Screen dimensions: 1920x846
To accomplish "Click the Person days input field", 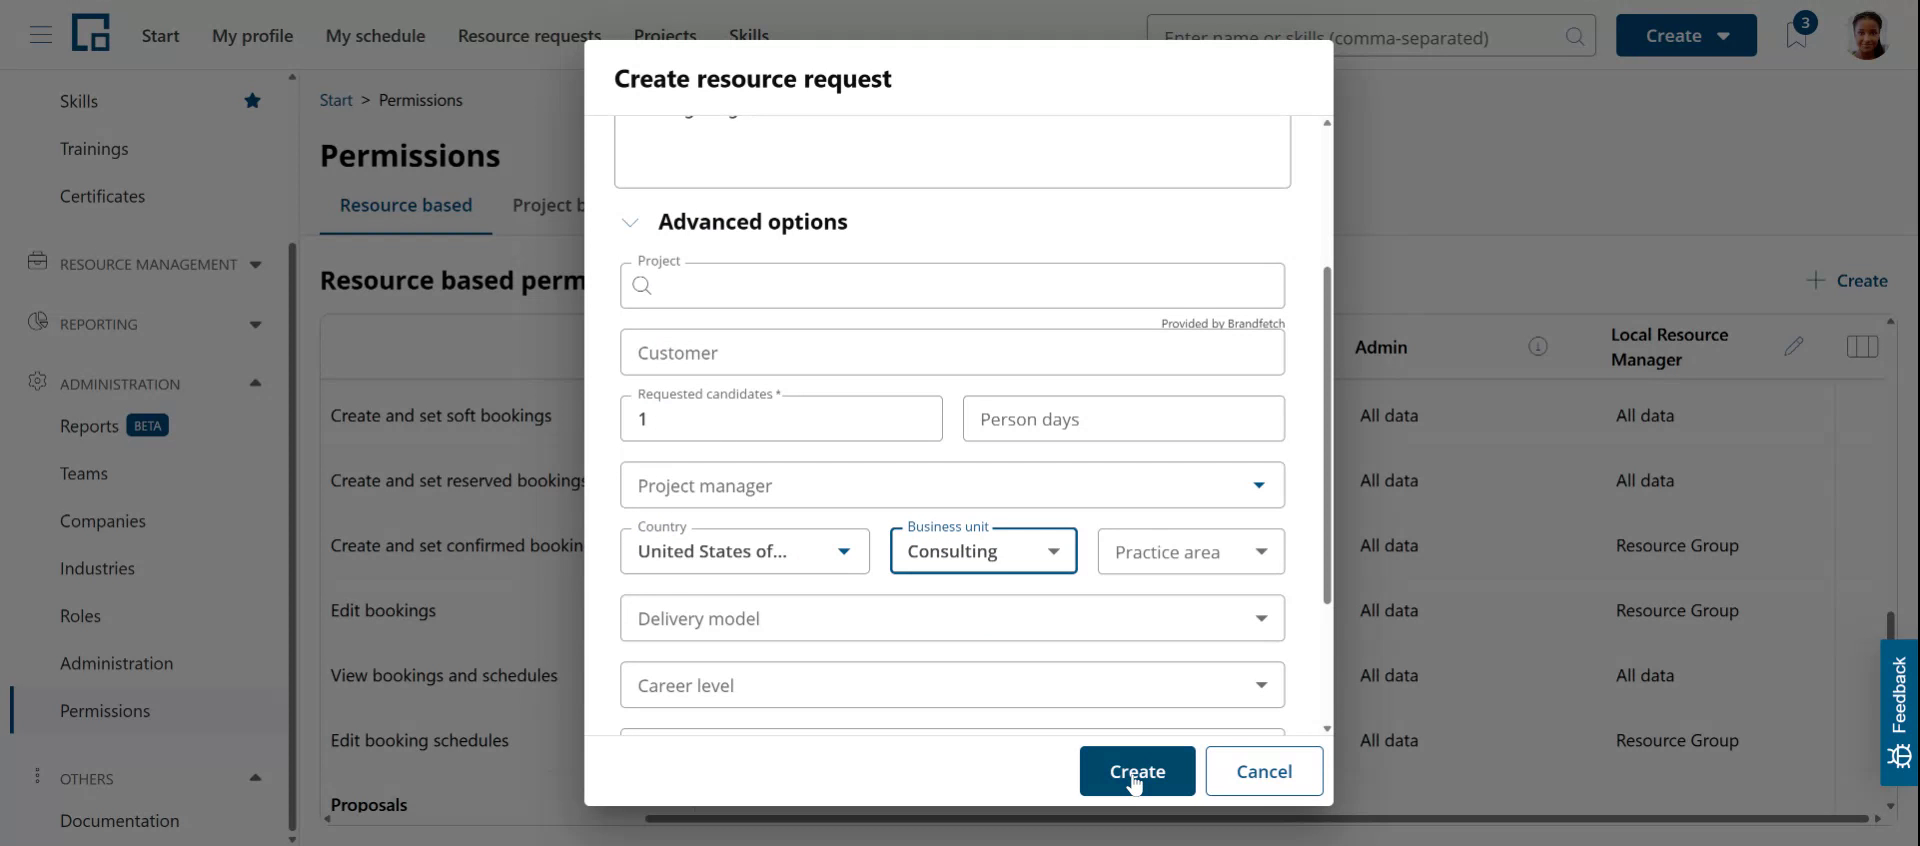I will (1123, 419).
